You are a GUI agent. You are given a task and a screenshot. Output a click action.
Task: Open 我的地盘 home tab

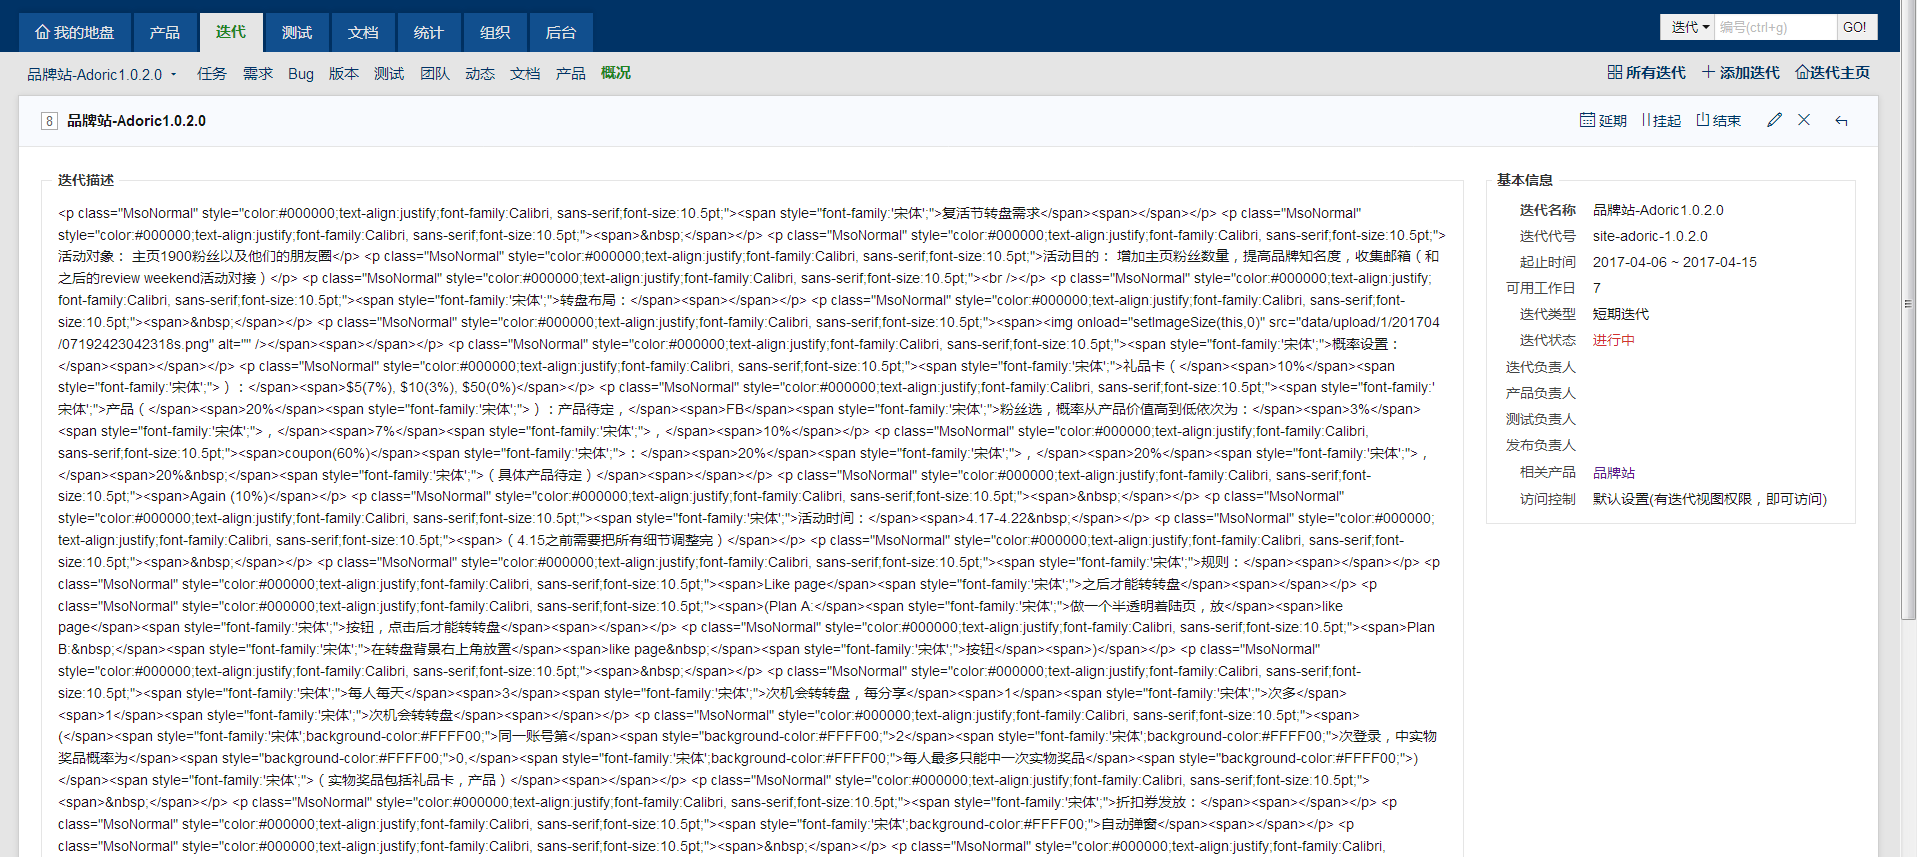pyautogui.click(x=75, y=32)
